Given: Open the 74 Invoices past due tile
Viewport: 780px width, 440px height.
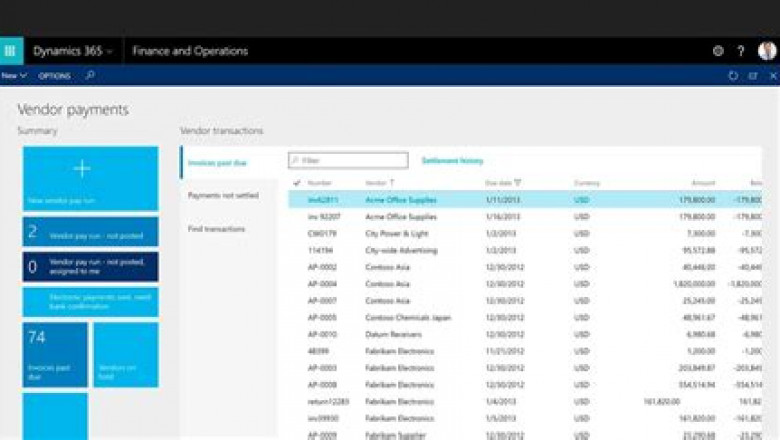Looking at the screenshot, I should coord(55,354).
